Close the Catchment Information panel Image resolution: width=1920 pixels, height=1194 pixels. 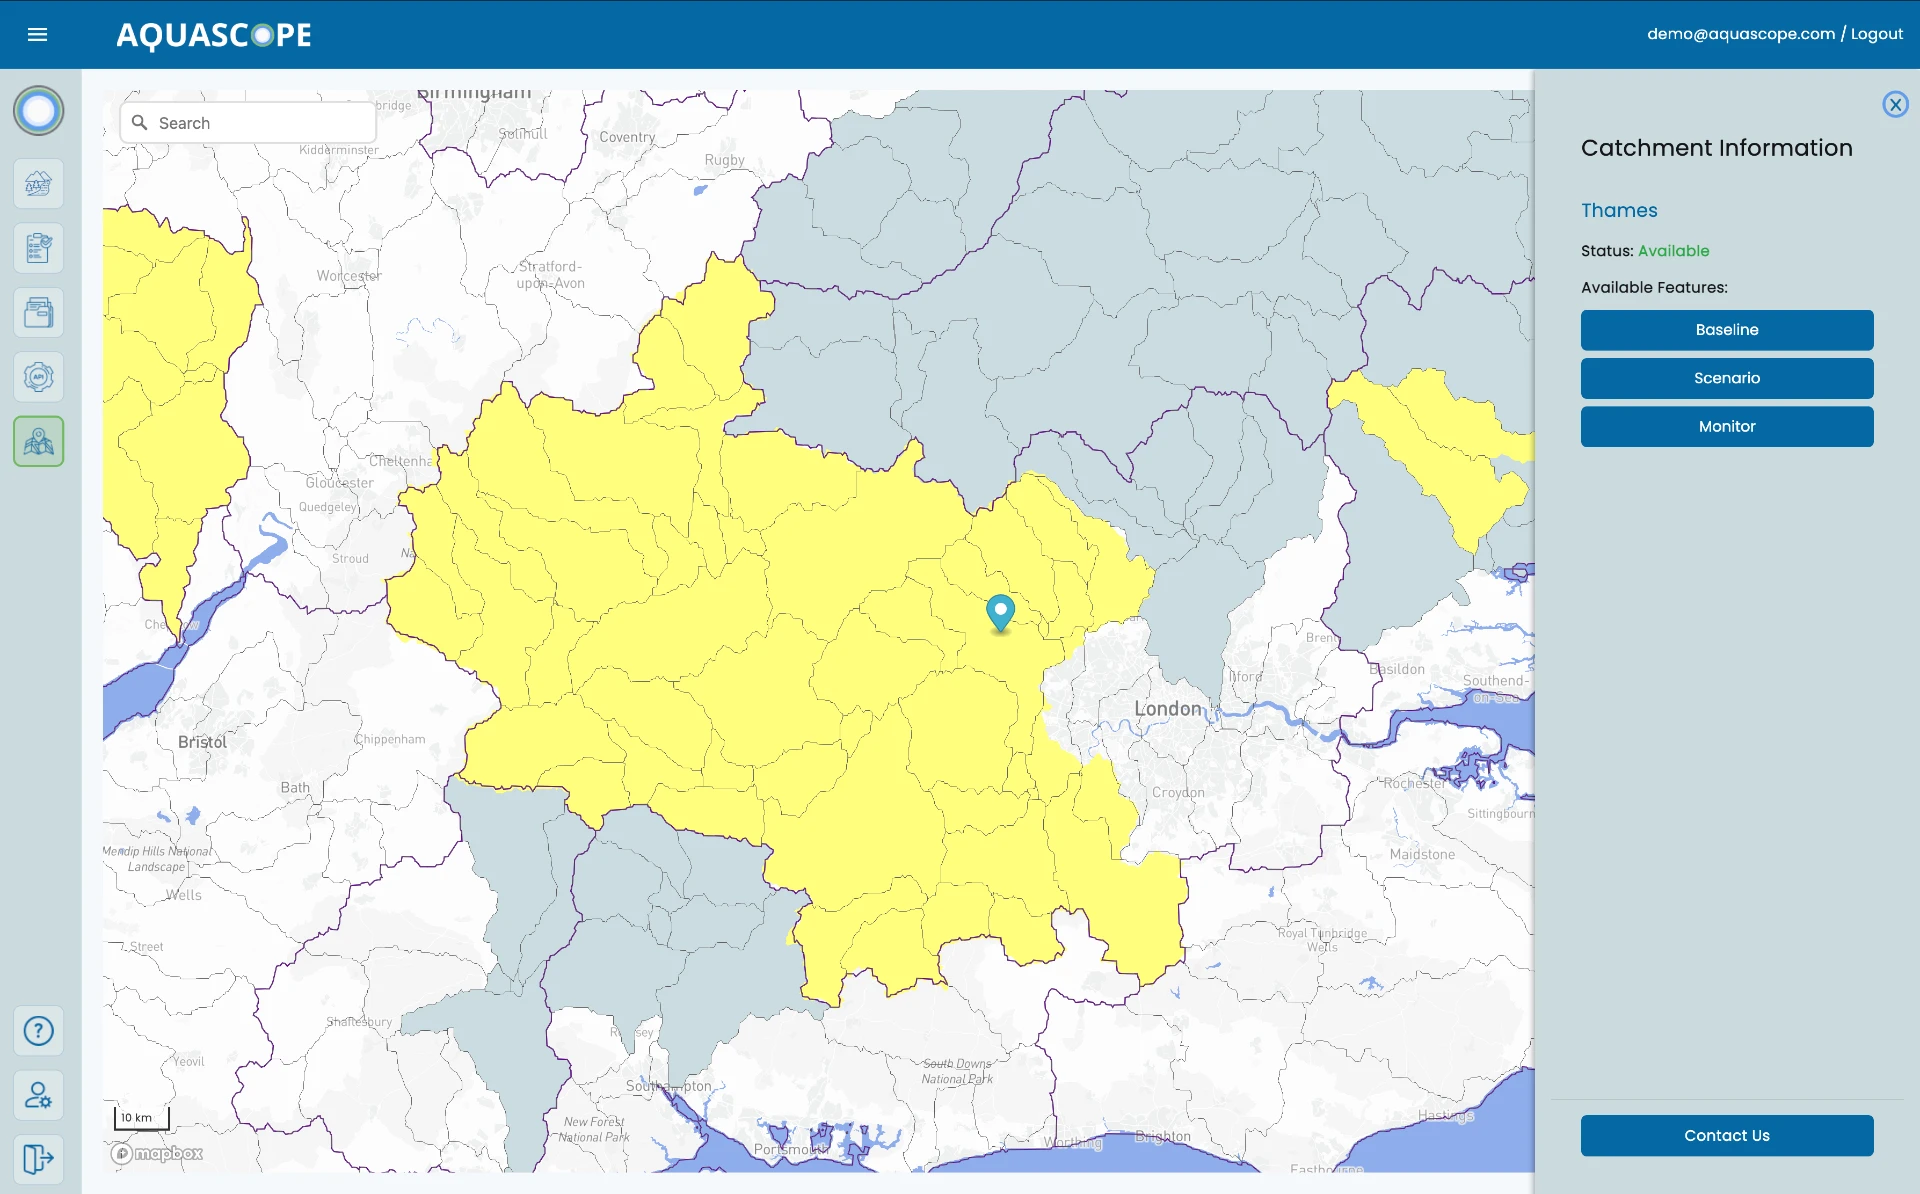pos(1895,104)
